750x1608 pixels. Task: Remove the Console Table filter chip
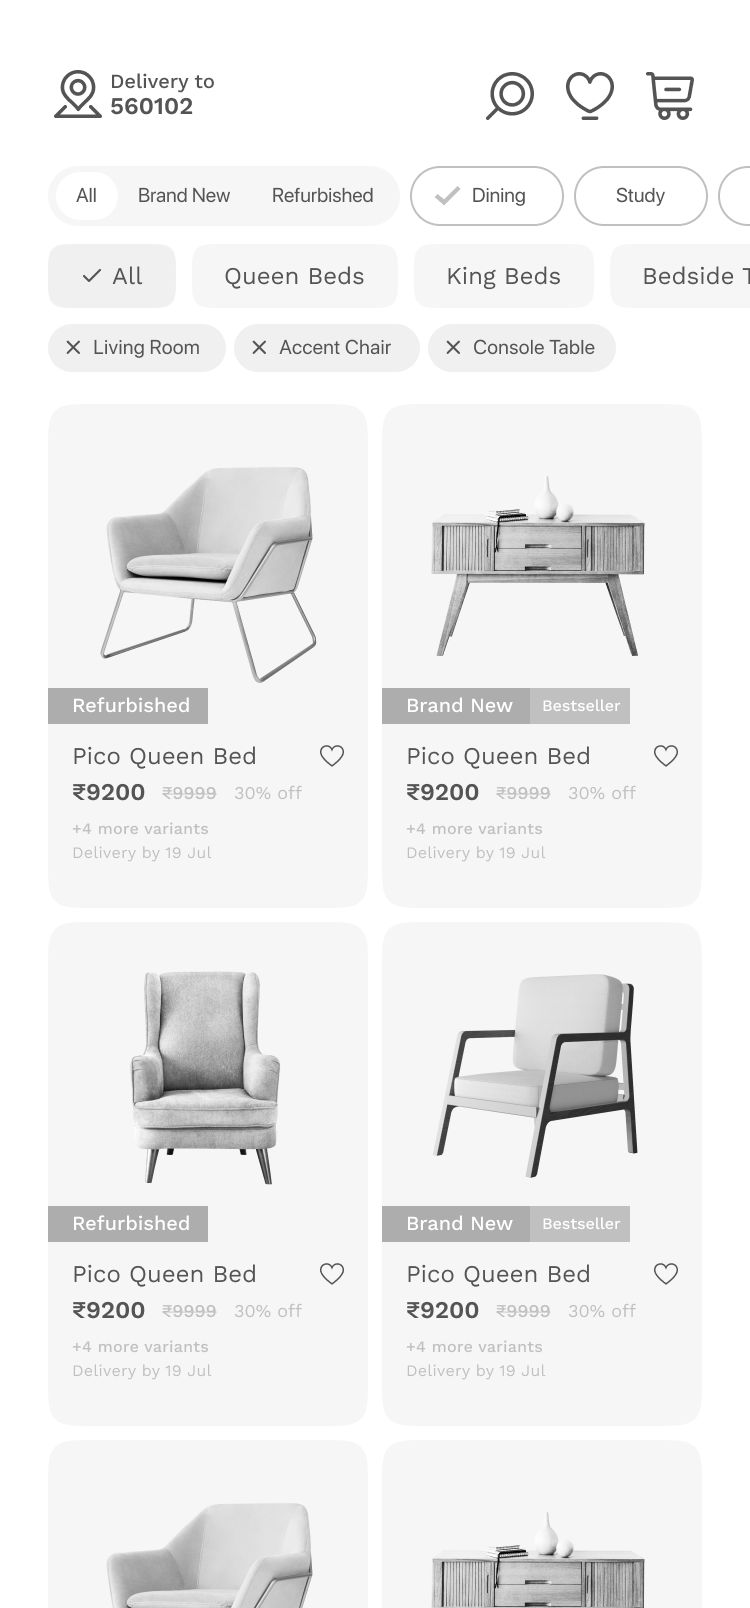tap(453, 348)
